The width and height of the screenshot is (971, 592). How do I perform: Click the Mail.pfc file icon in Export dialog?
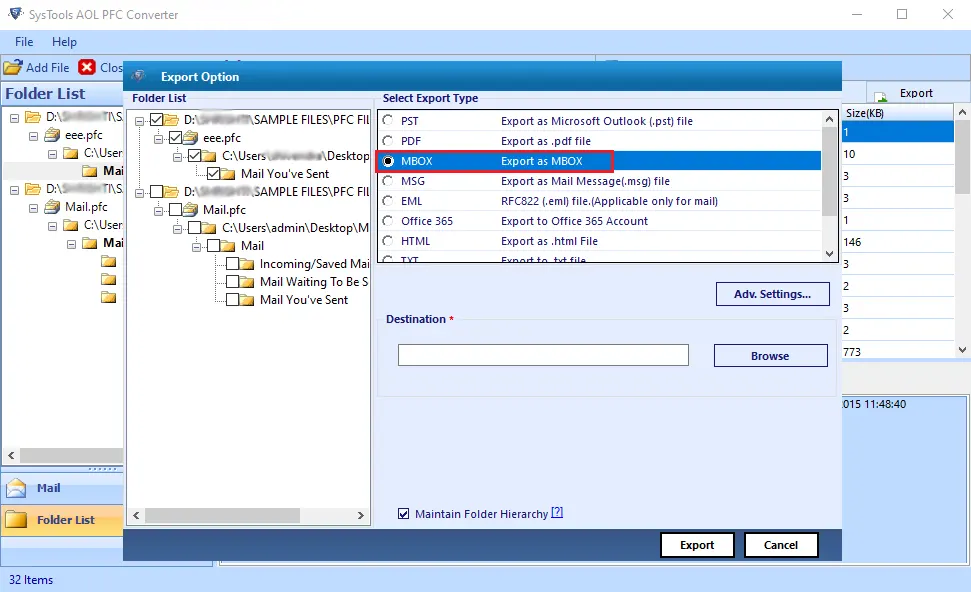click(x=191, y=209)
